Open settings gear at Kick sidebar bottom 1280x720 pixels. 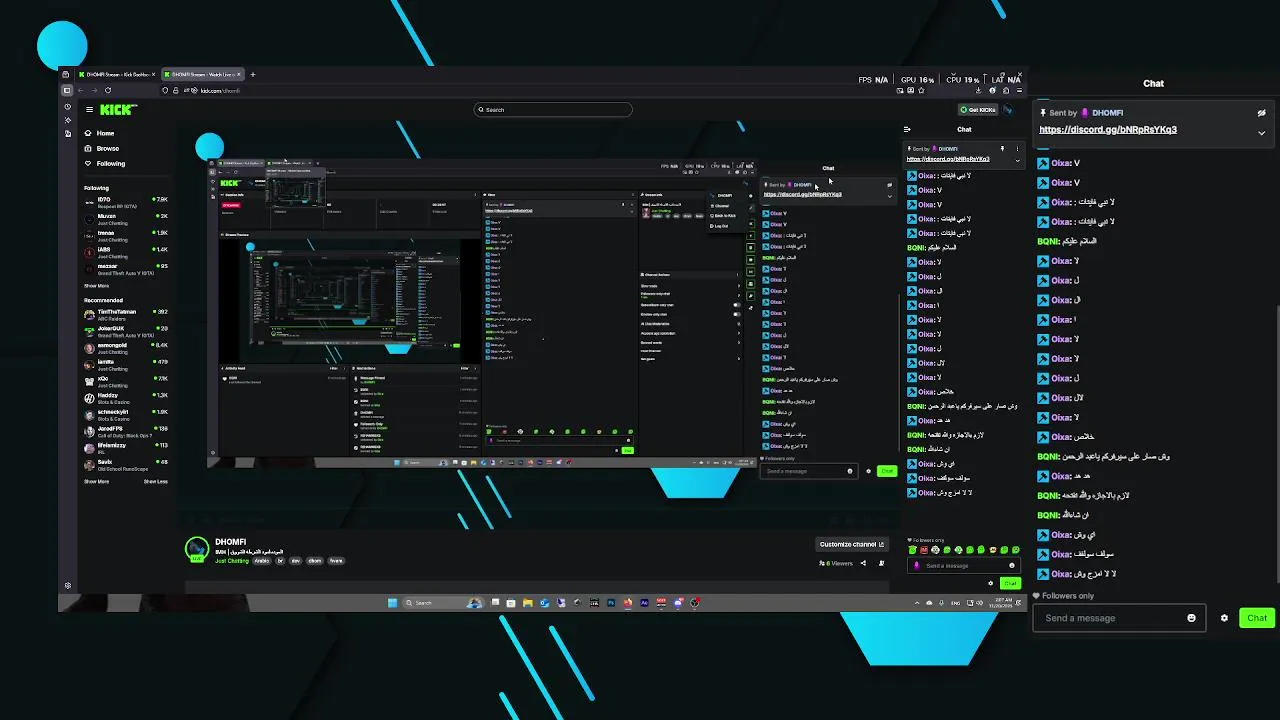(x=68, y=585)
